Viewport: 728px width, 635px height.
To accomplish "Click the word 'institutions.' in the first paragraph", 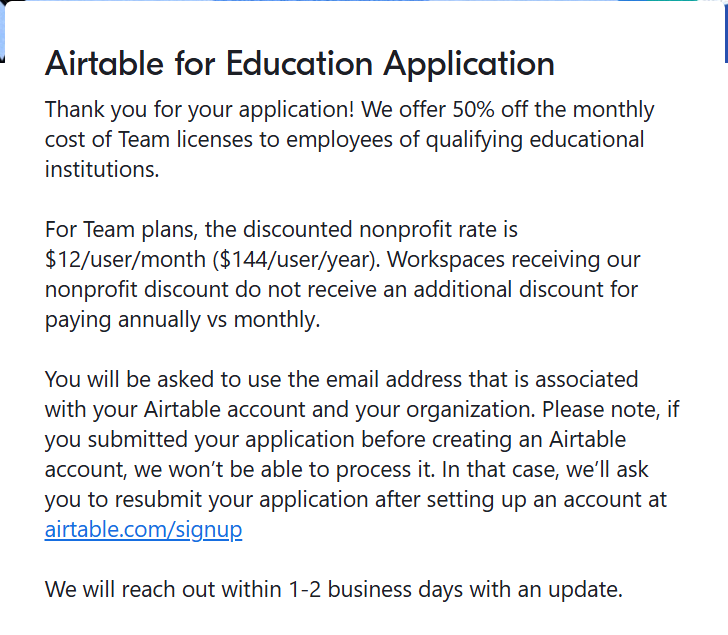I will click(x=102, y=169).
